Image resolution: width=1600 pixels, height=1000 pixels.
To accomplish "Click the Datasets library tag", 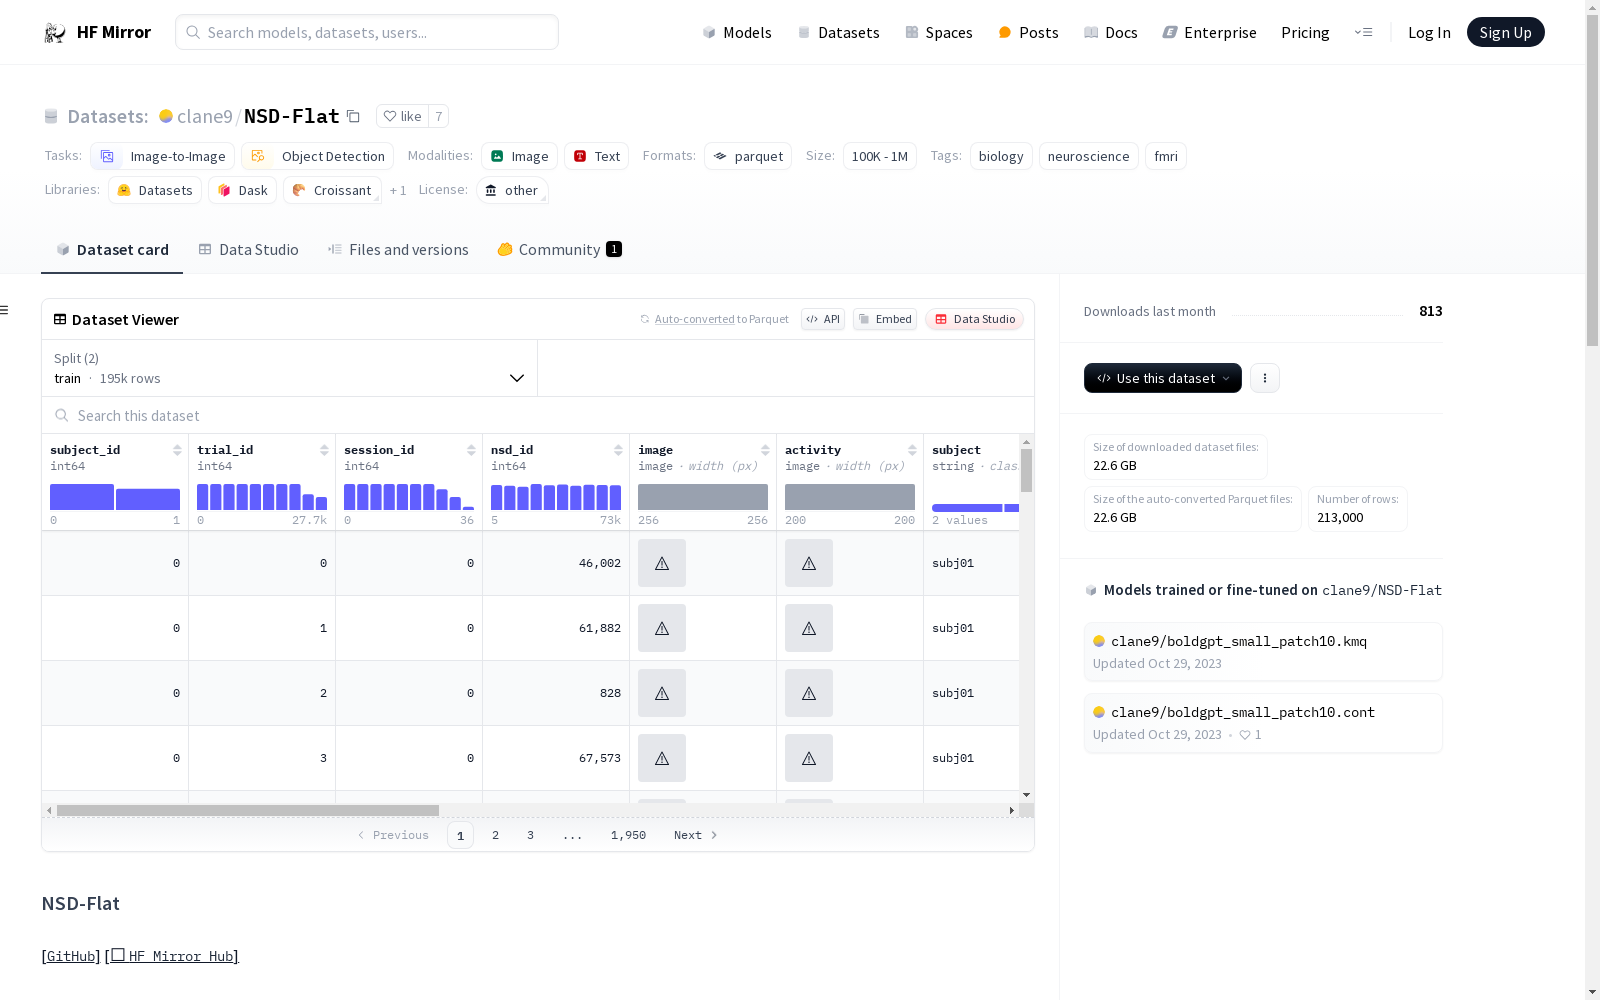I will coord(155,190).
